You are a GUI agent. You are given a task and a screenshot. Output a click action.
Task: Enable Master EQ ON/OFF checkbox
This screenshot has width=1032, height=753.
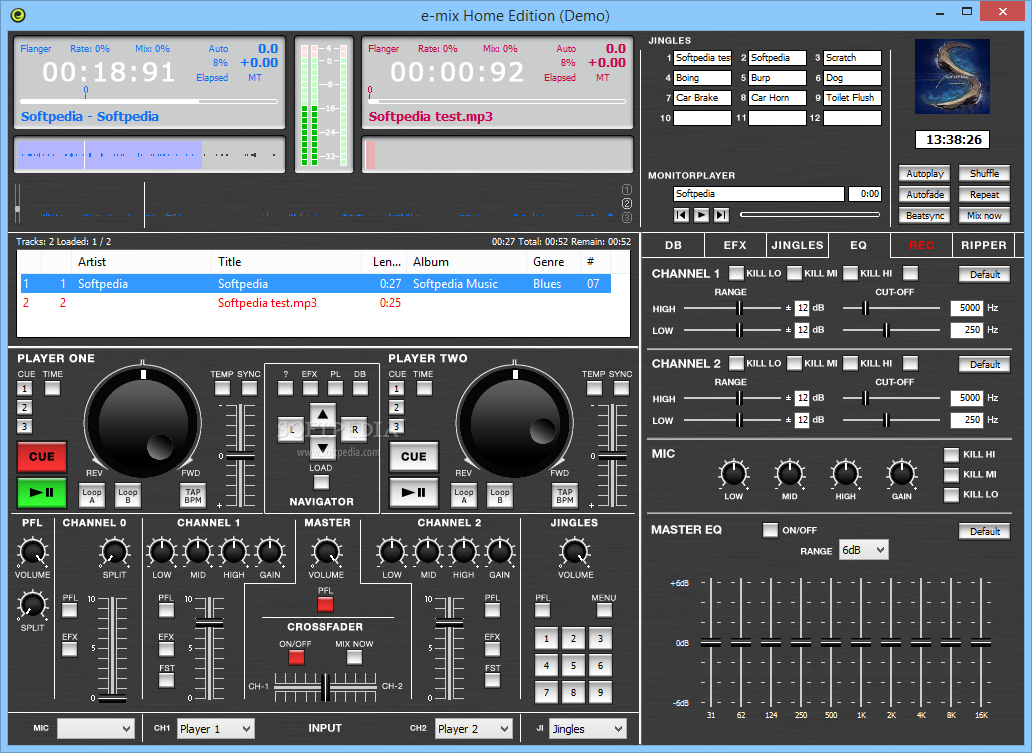coord(770,530)
